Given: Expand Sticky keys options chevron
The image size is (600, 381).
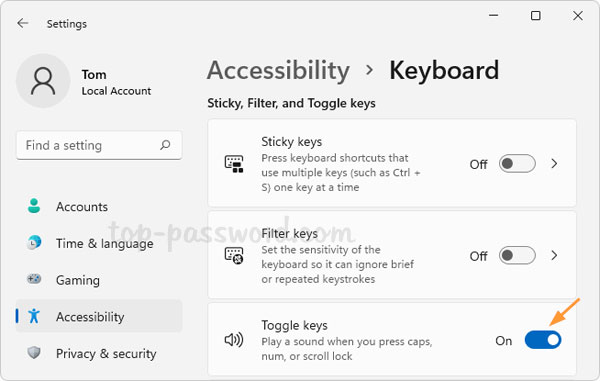Looking at the screenshot, I should 554,164.
